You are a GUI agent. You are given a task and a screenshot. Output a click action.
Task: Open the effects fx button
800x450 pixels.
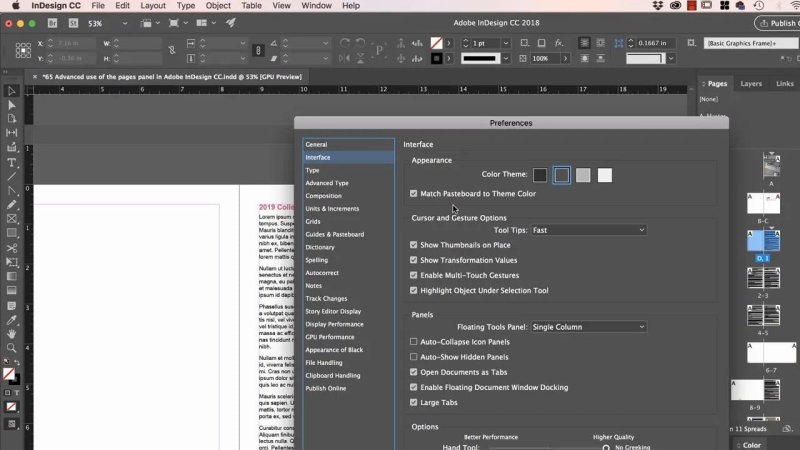(x=559, y=43)
